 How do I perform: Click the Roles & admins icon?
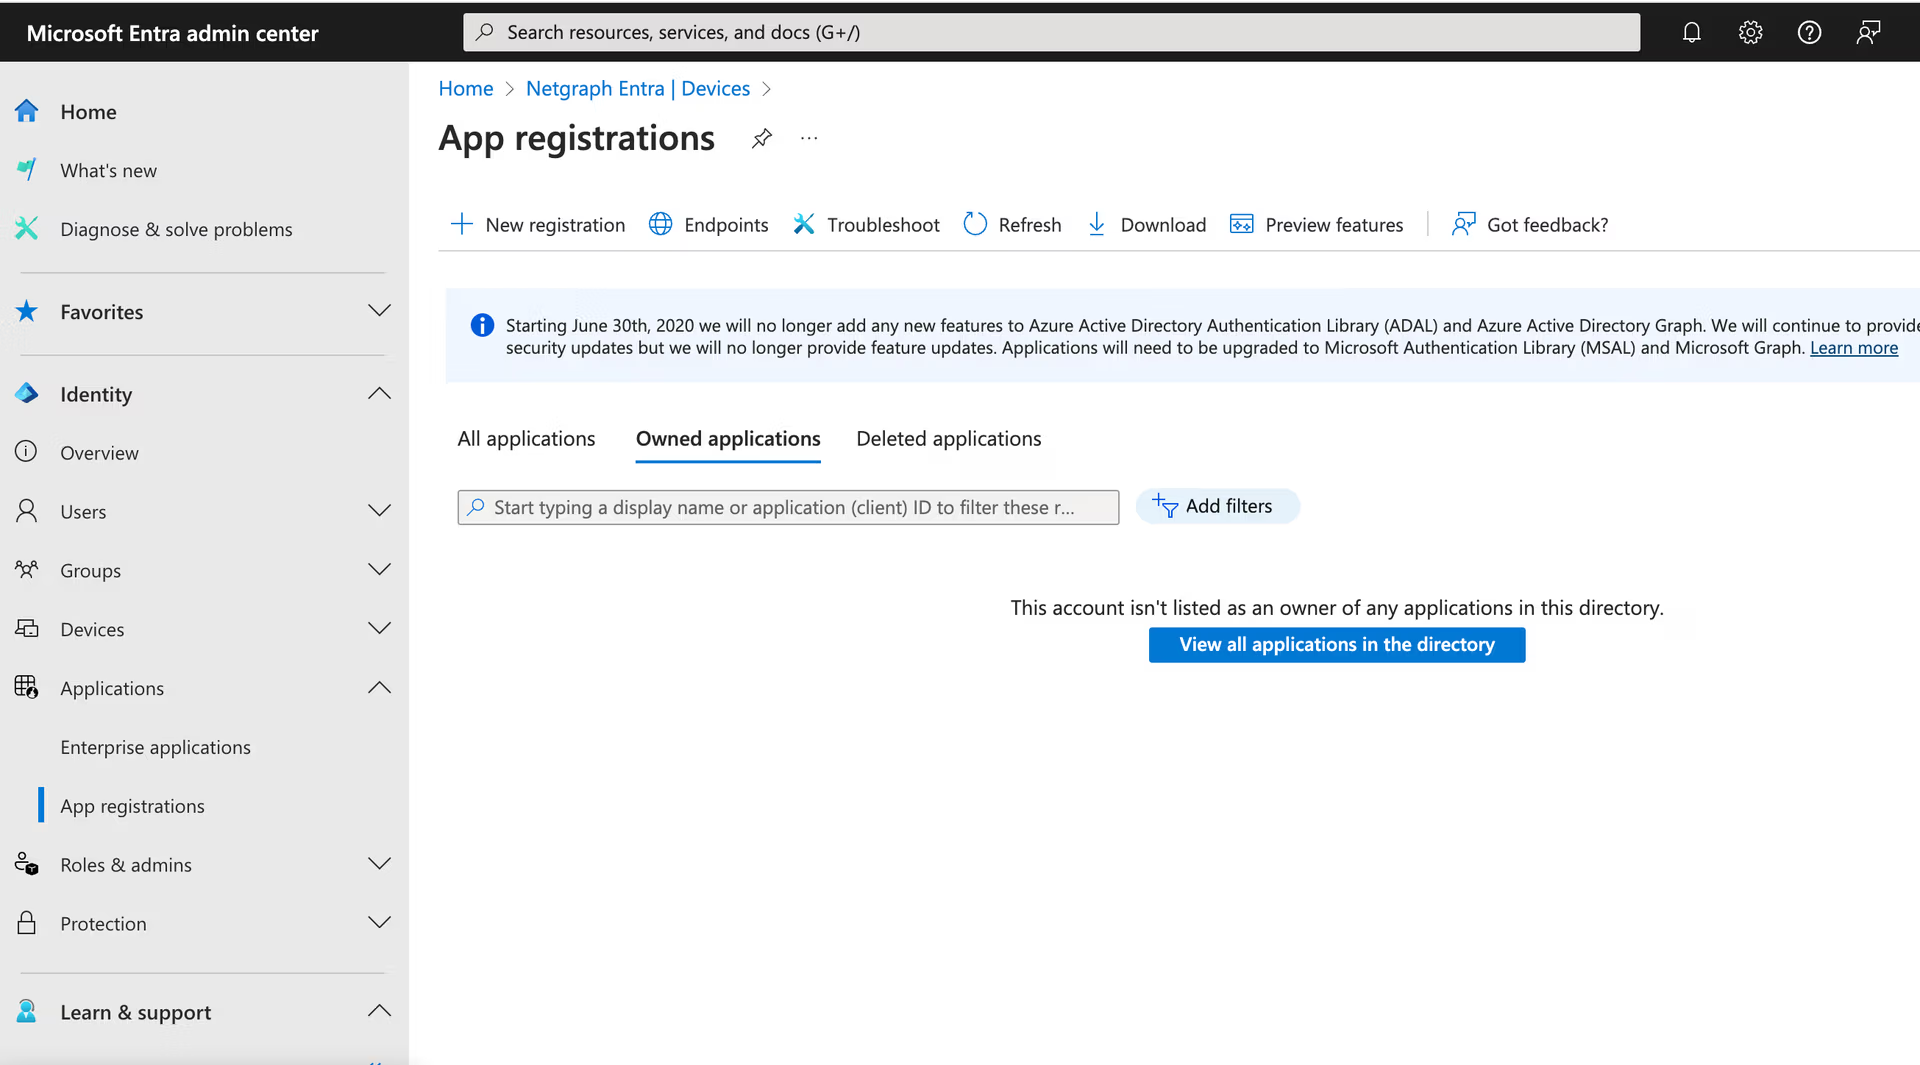click(27, 864)
